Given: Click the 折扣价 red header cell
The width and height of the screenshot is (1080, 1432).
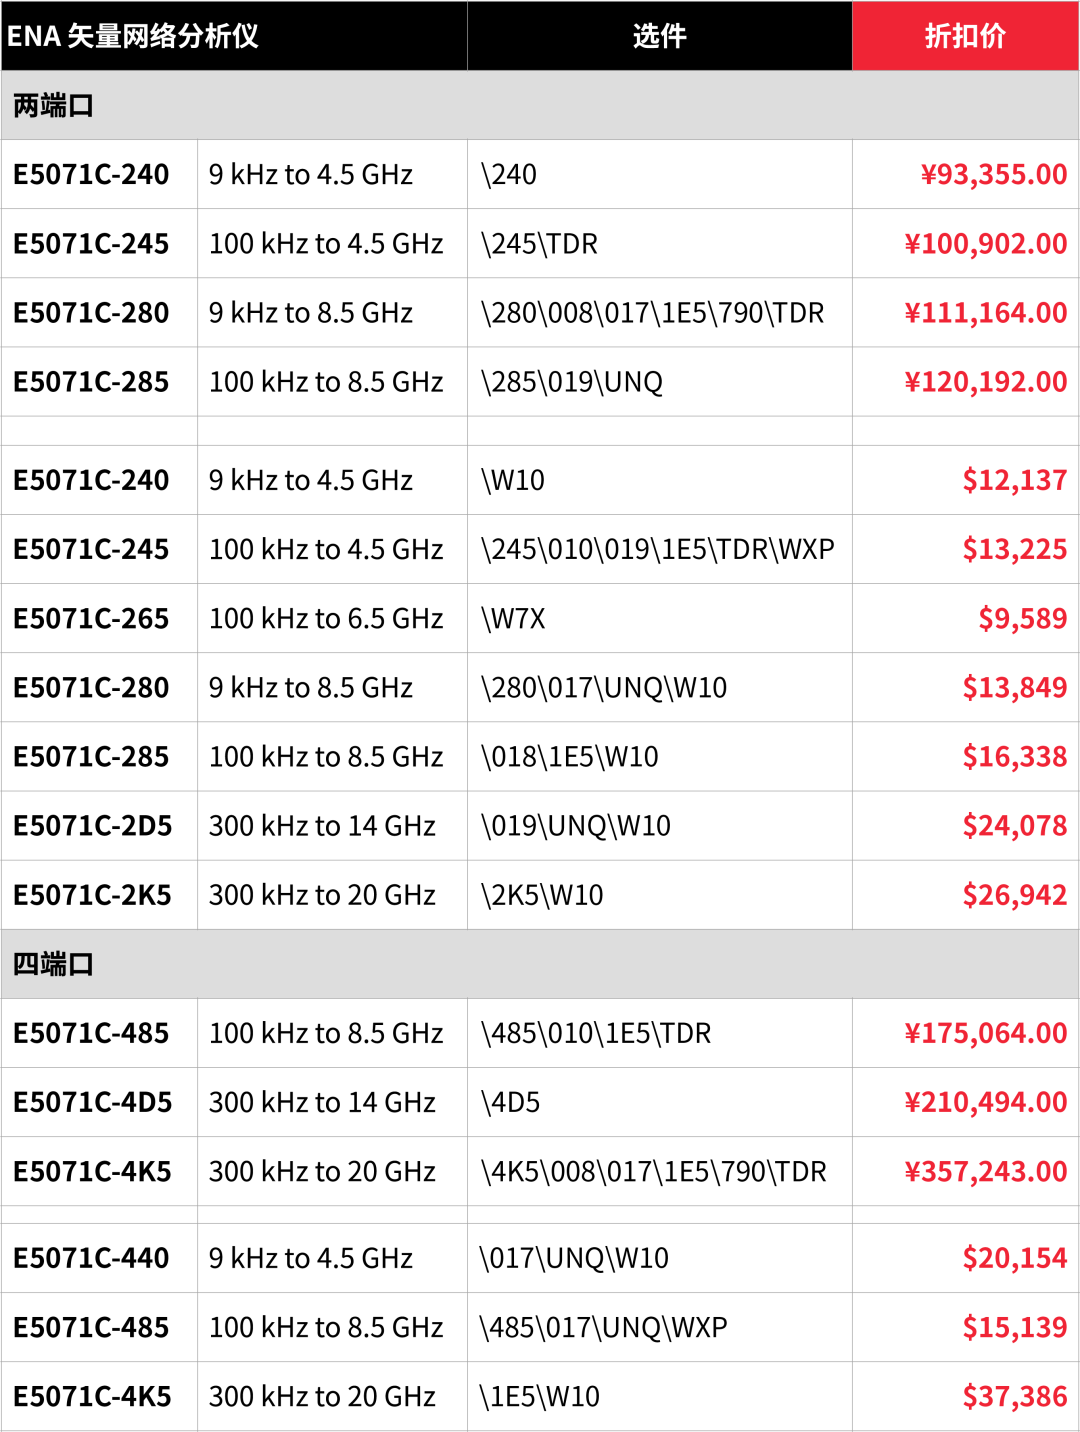Looking at the screenshot, I should pyautogui.click(x=965, y=36).
